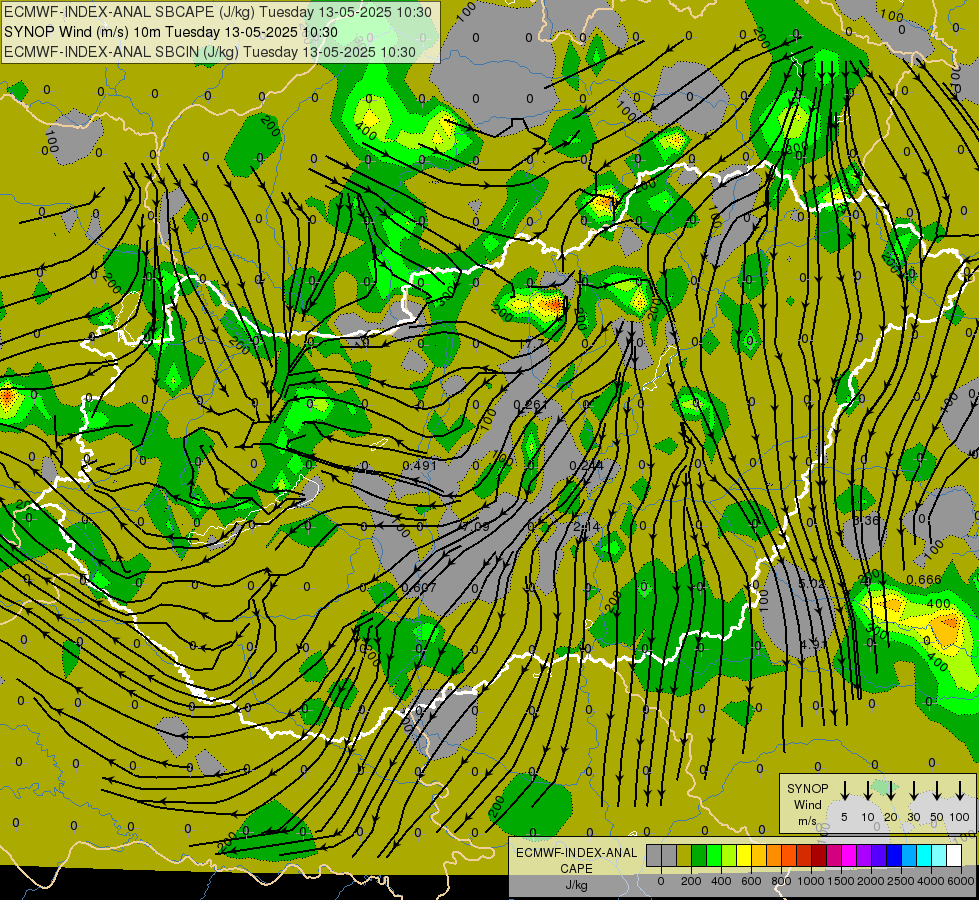Click the 2500 legend scale value
The height and width of the screenshot is (900, 979).
pyautogui.click(x=901, y=881)
